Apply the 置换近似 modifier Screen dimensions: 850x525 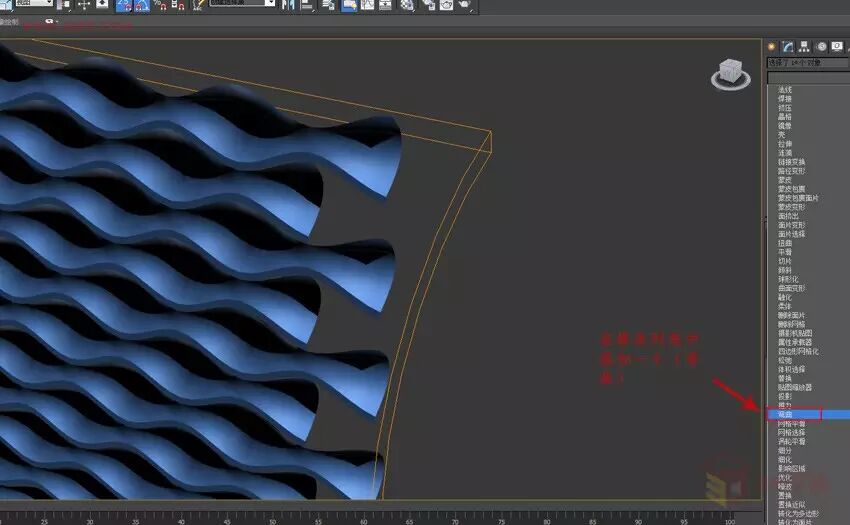pos(791,504)
